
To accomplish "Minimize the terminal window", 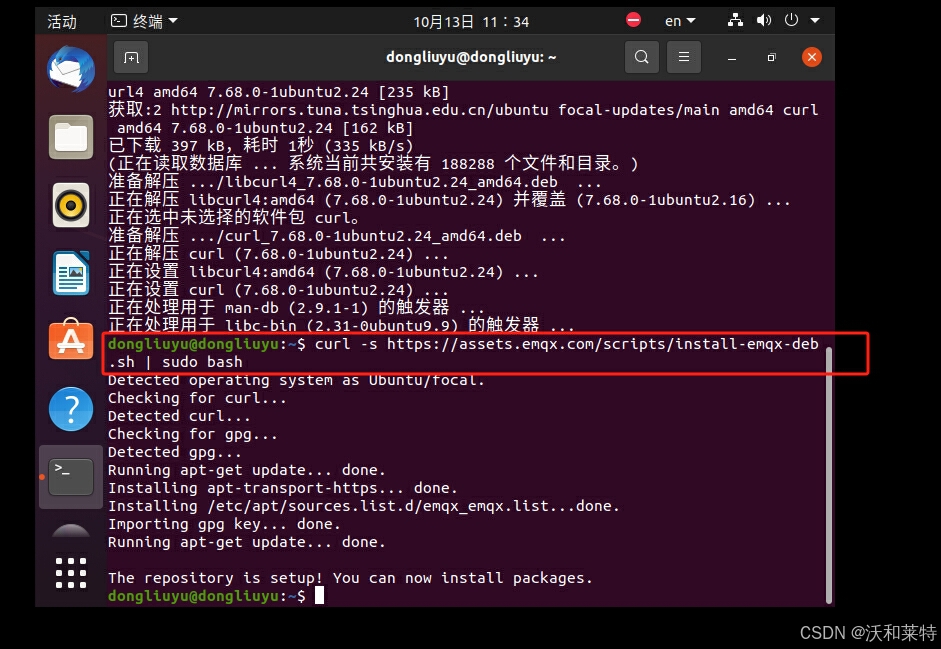I will (x=732, y=58).
